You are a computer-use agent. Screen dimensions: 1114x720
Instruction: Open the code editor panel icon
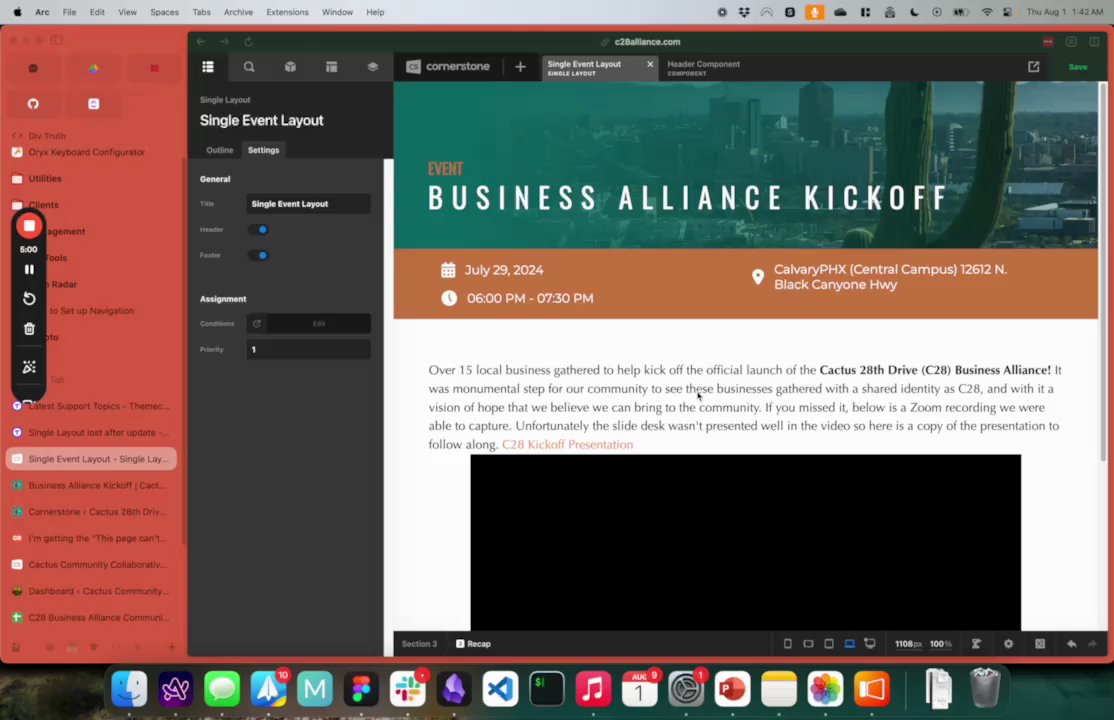pyautogui.click(x=1040, y=644)
